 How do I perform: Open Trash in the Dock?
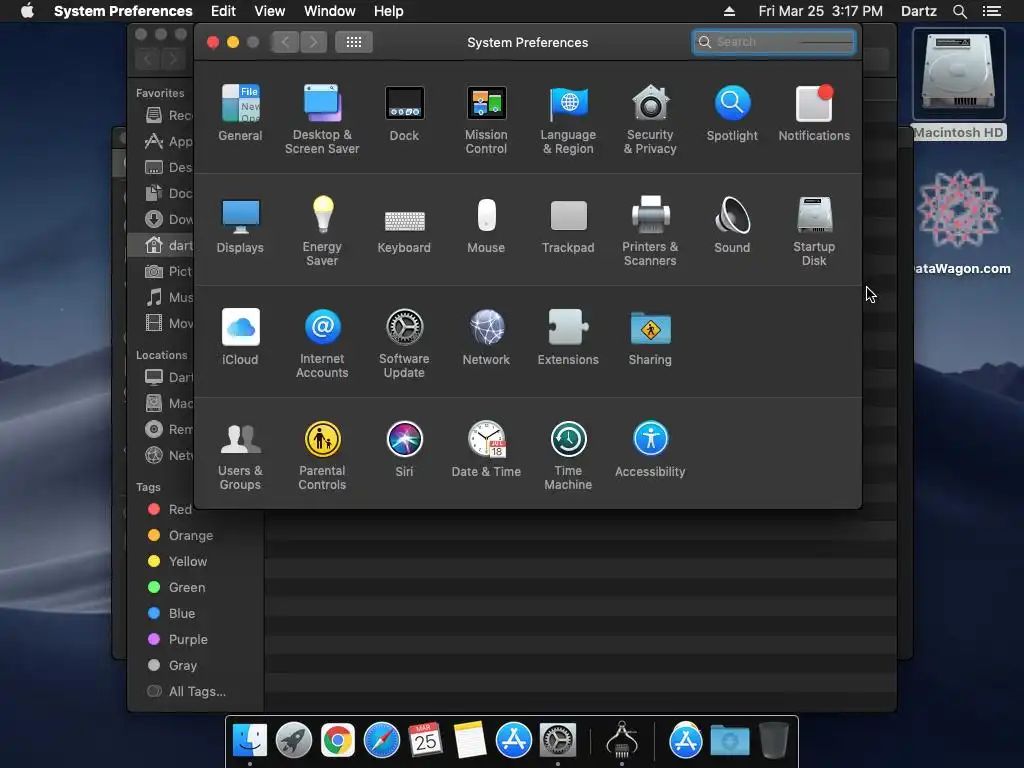774,741
